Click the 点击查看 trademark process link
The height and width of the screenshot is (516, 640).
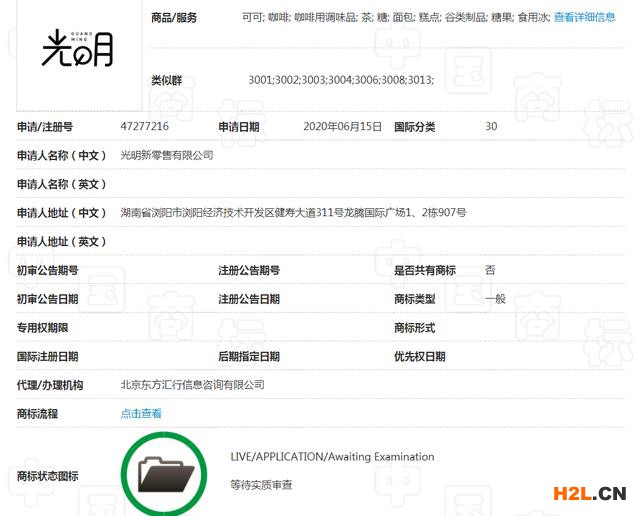(x=141, y=413)
